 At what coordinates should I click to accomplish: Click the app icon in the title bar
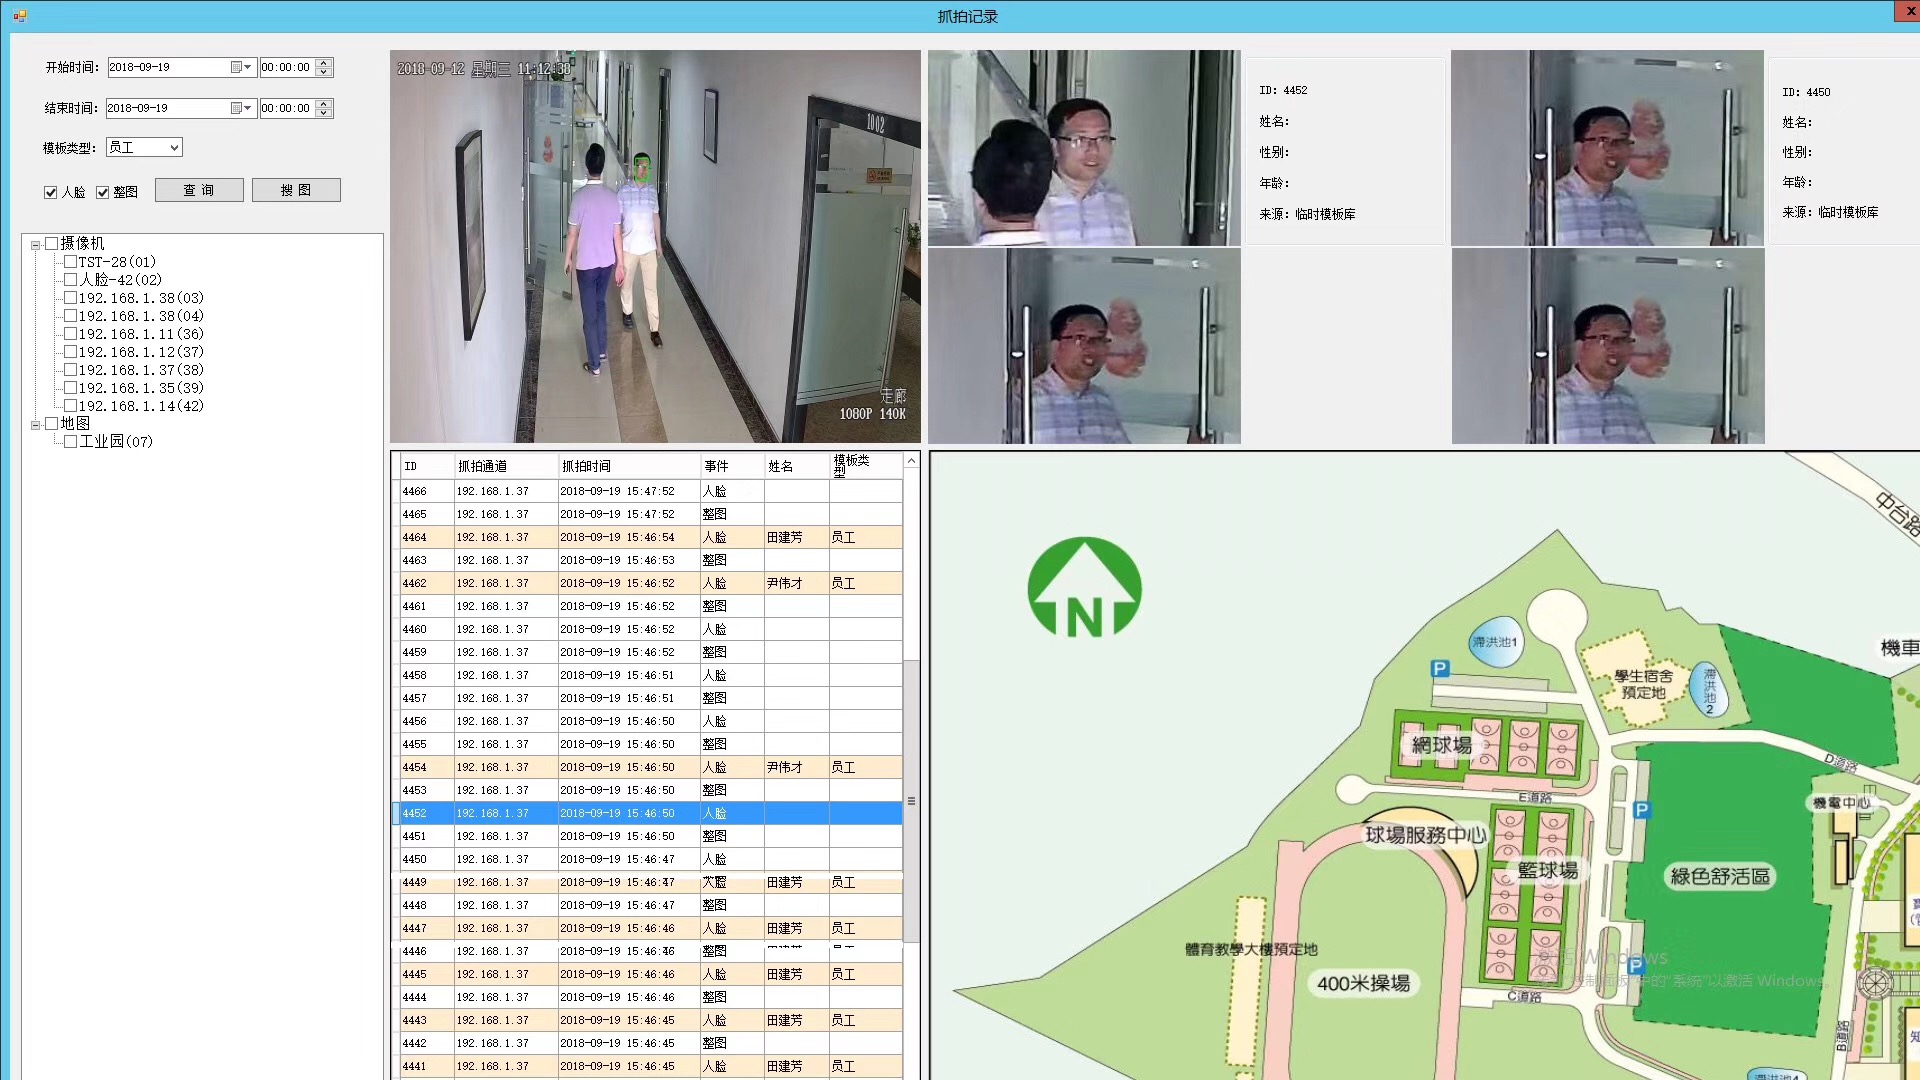19,16
